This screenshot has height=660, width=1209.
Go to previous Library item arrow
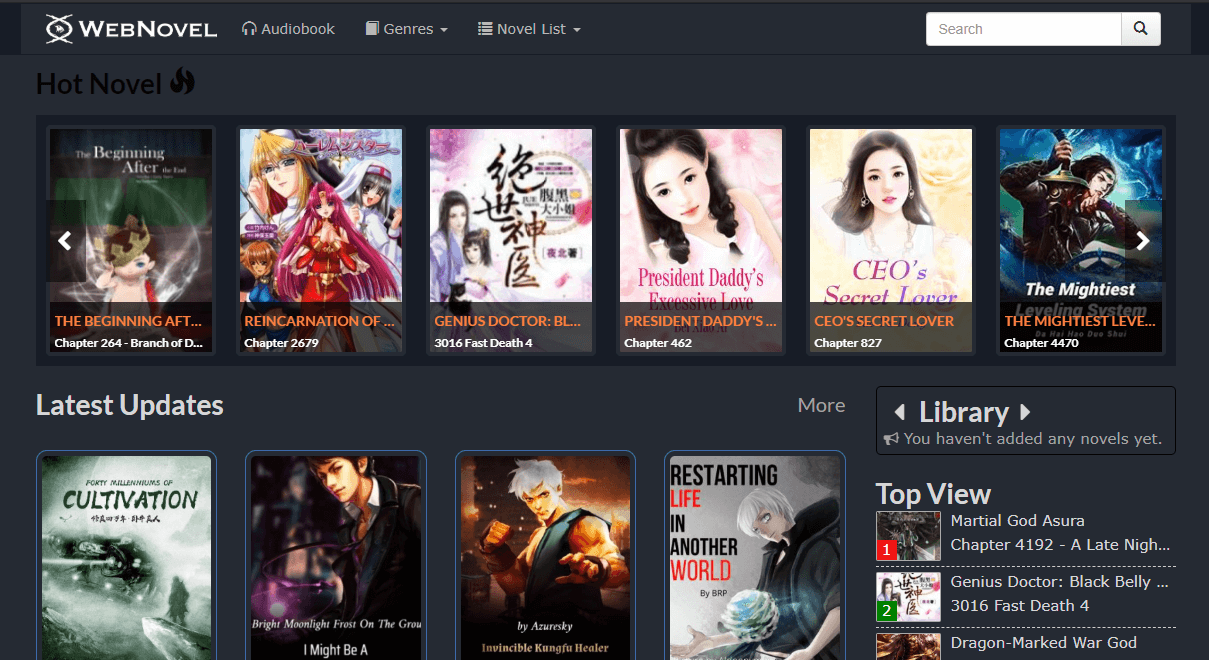coord(899,412)
